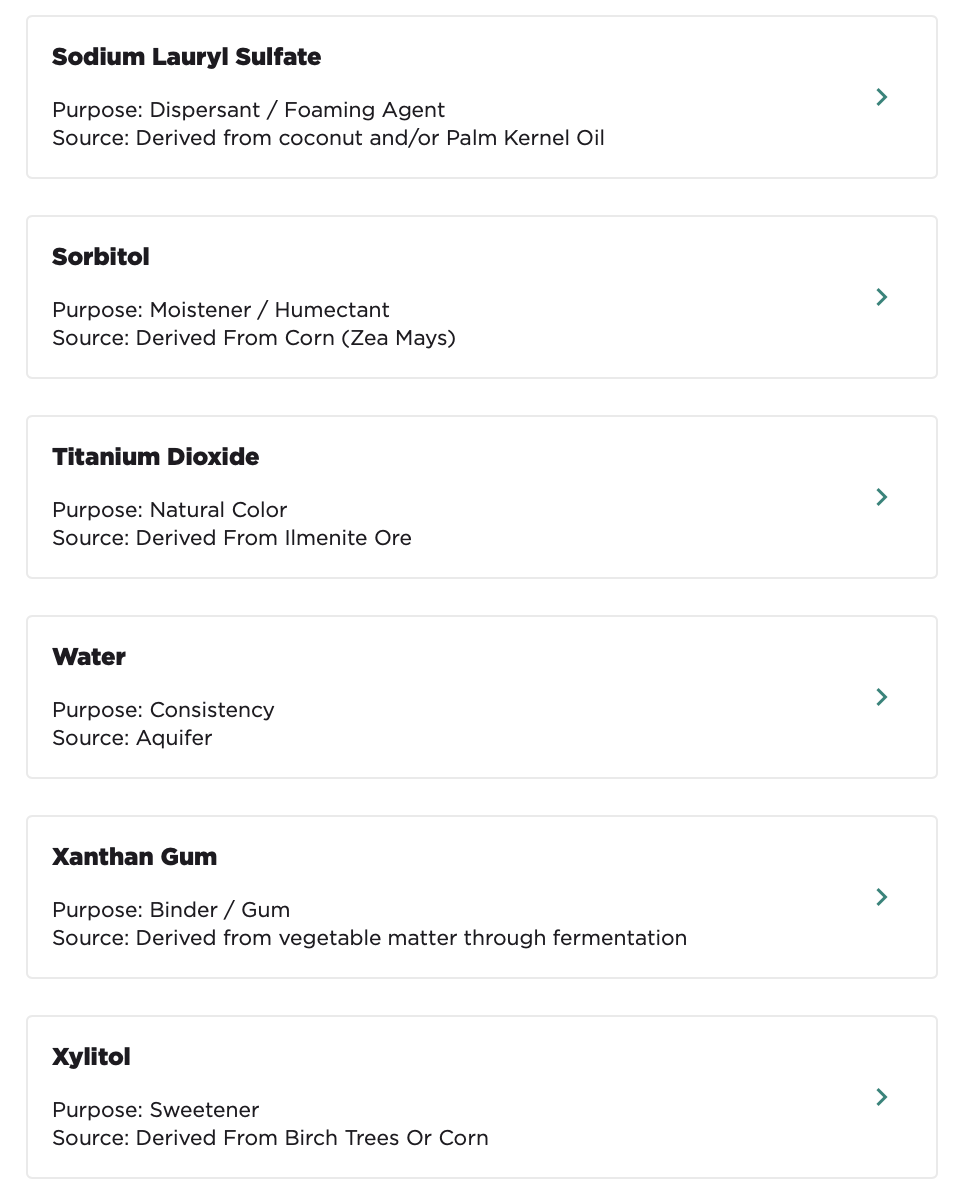
Task: Click the Sorbitol card's chevron arrow
Action: click(881, 297)
